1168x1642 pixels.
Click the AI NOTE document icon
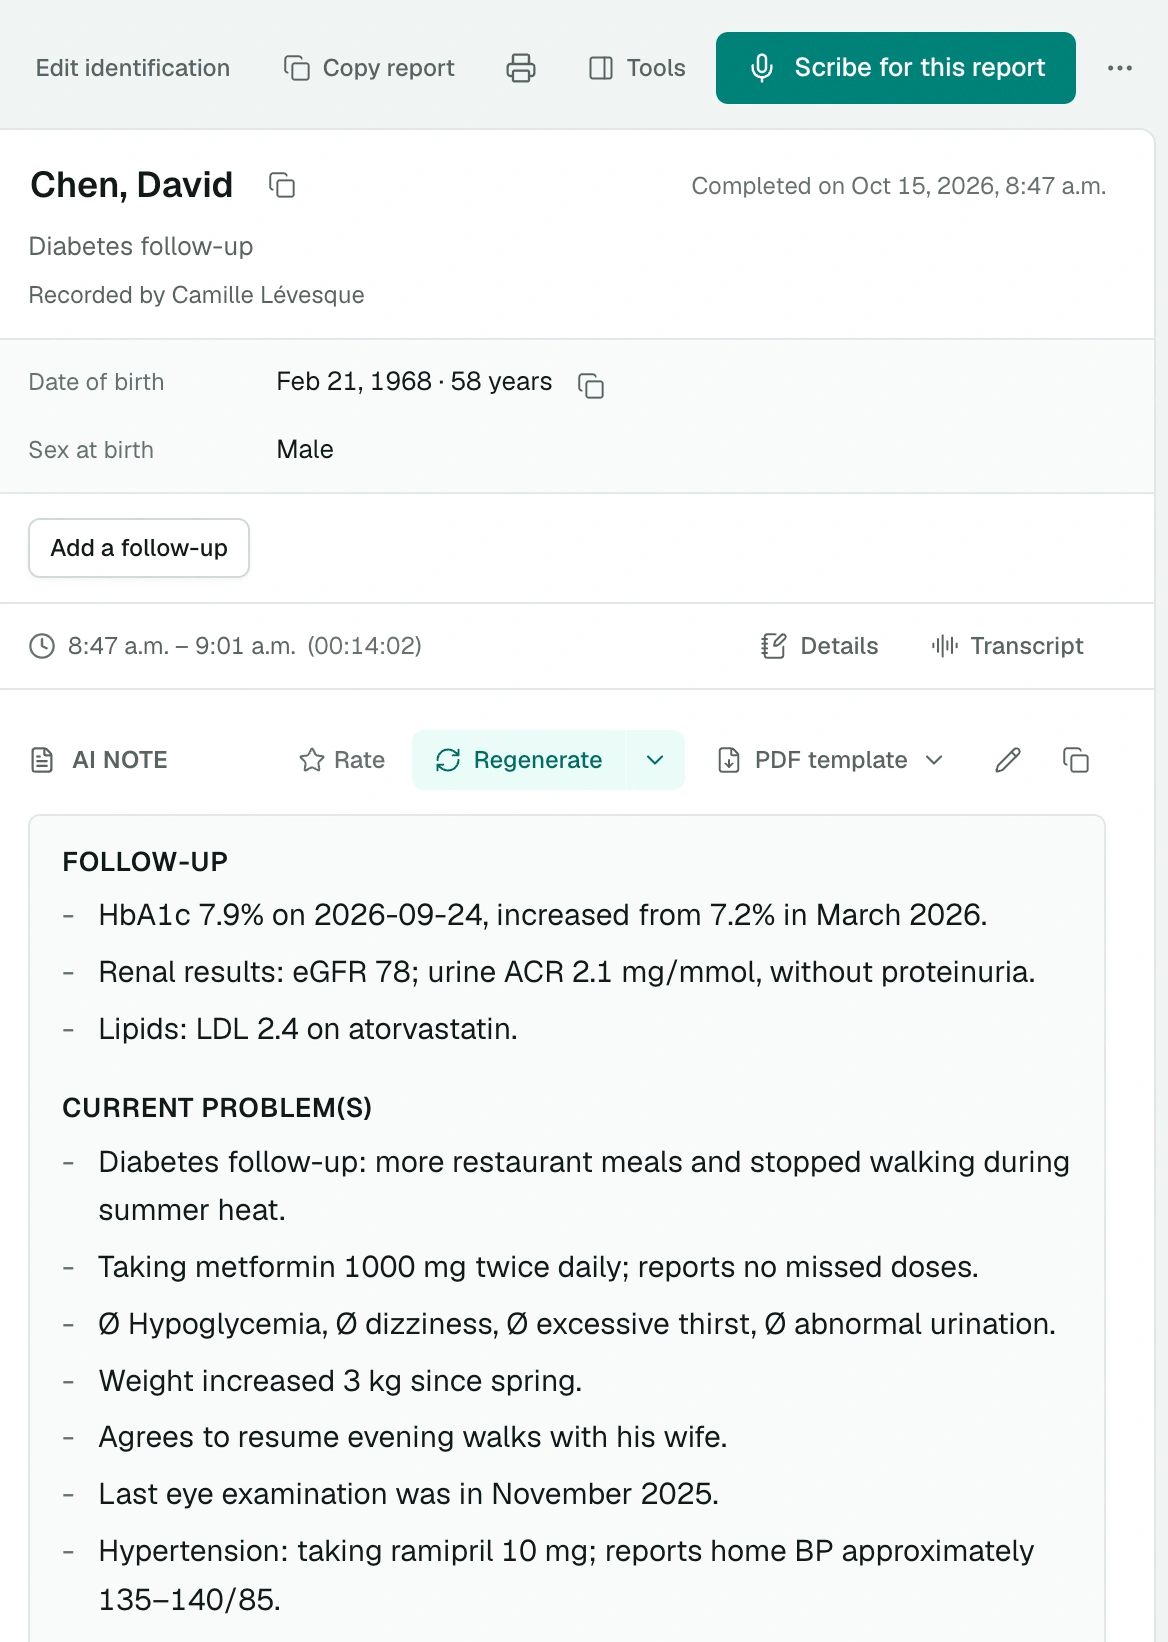click(42, 760)
